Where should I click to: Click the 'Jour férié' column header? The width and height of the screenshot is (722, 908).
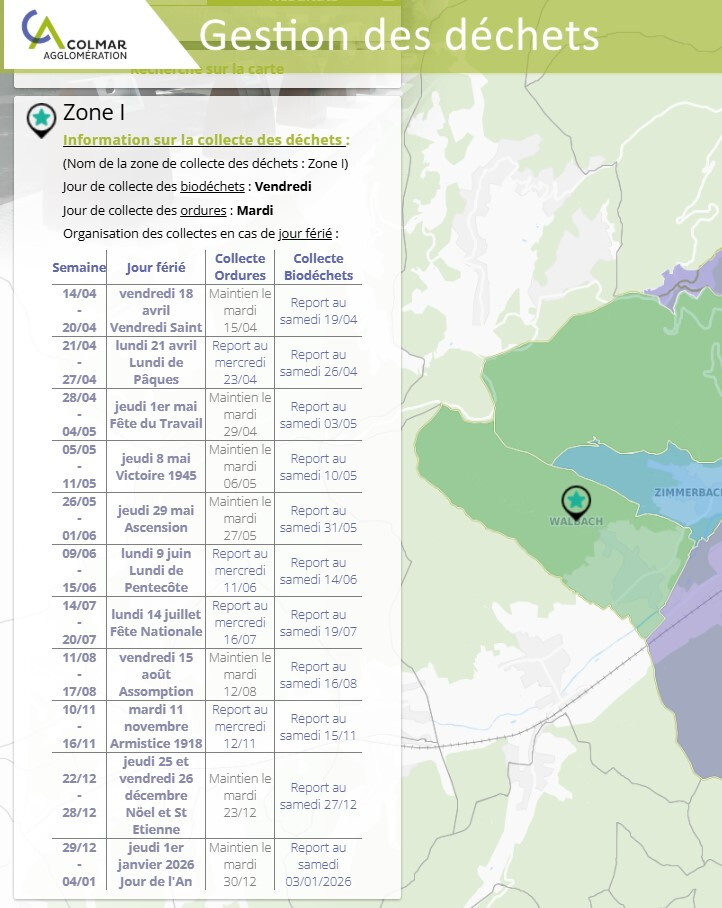point(156,267)
